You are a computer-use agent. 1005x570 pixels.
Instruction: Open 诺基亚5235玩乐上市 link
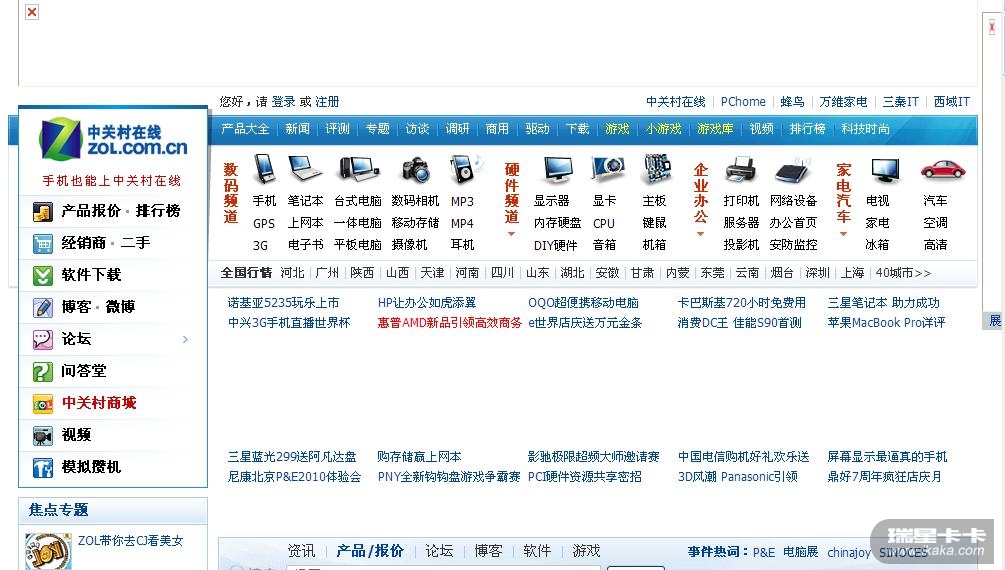tap(283, 303)
